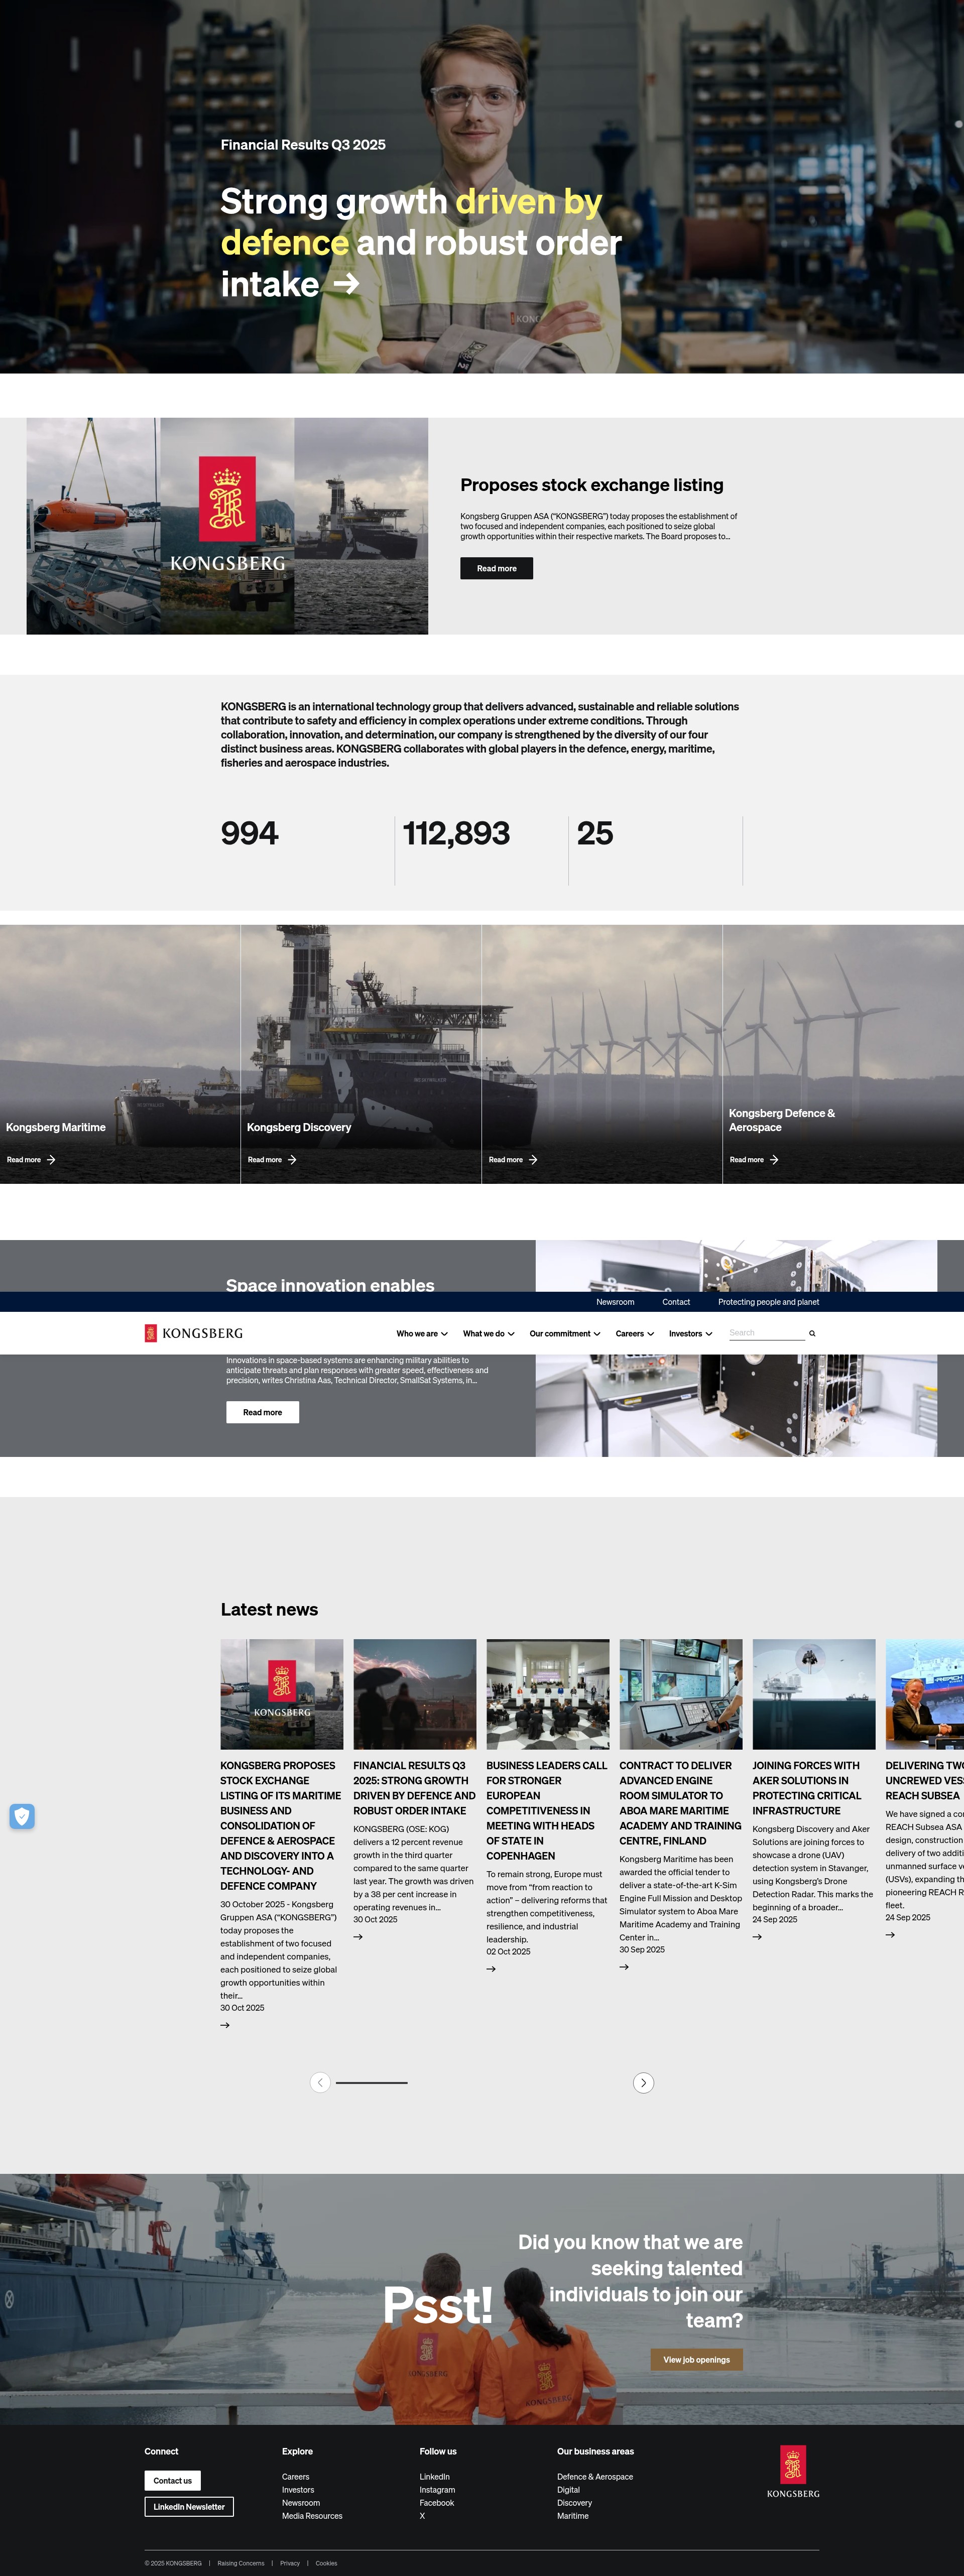Click 'Business leaders call for stronger' headline
The height and width of the screenshot is (2576, 964).
(547, 1810)
